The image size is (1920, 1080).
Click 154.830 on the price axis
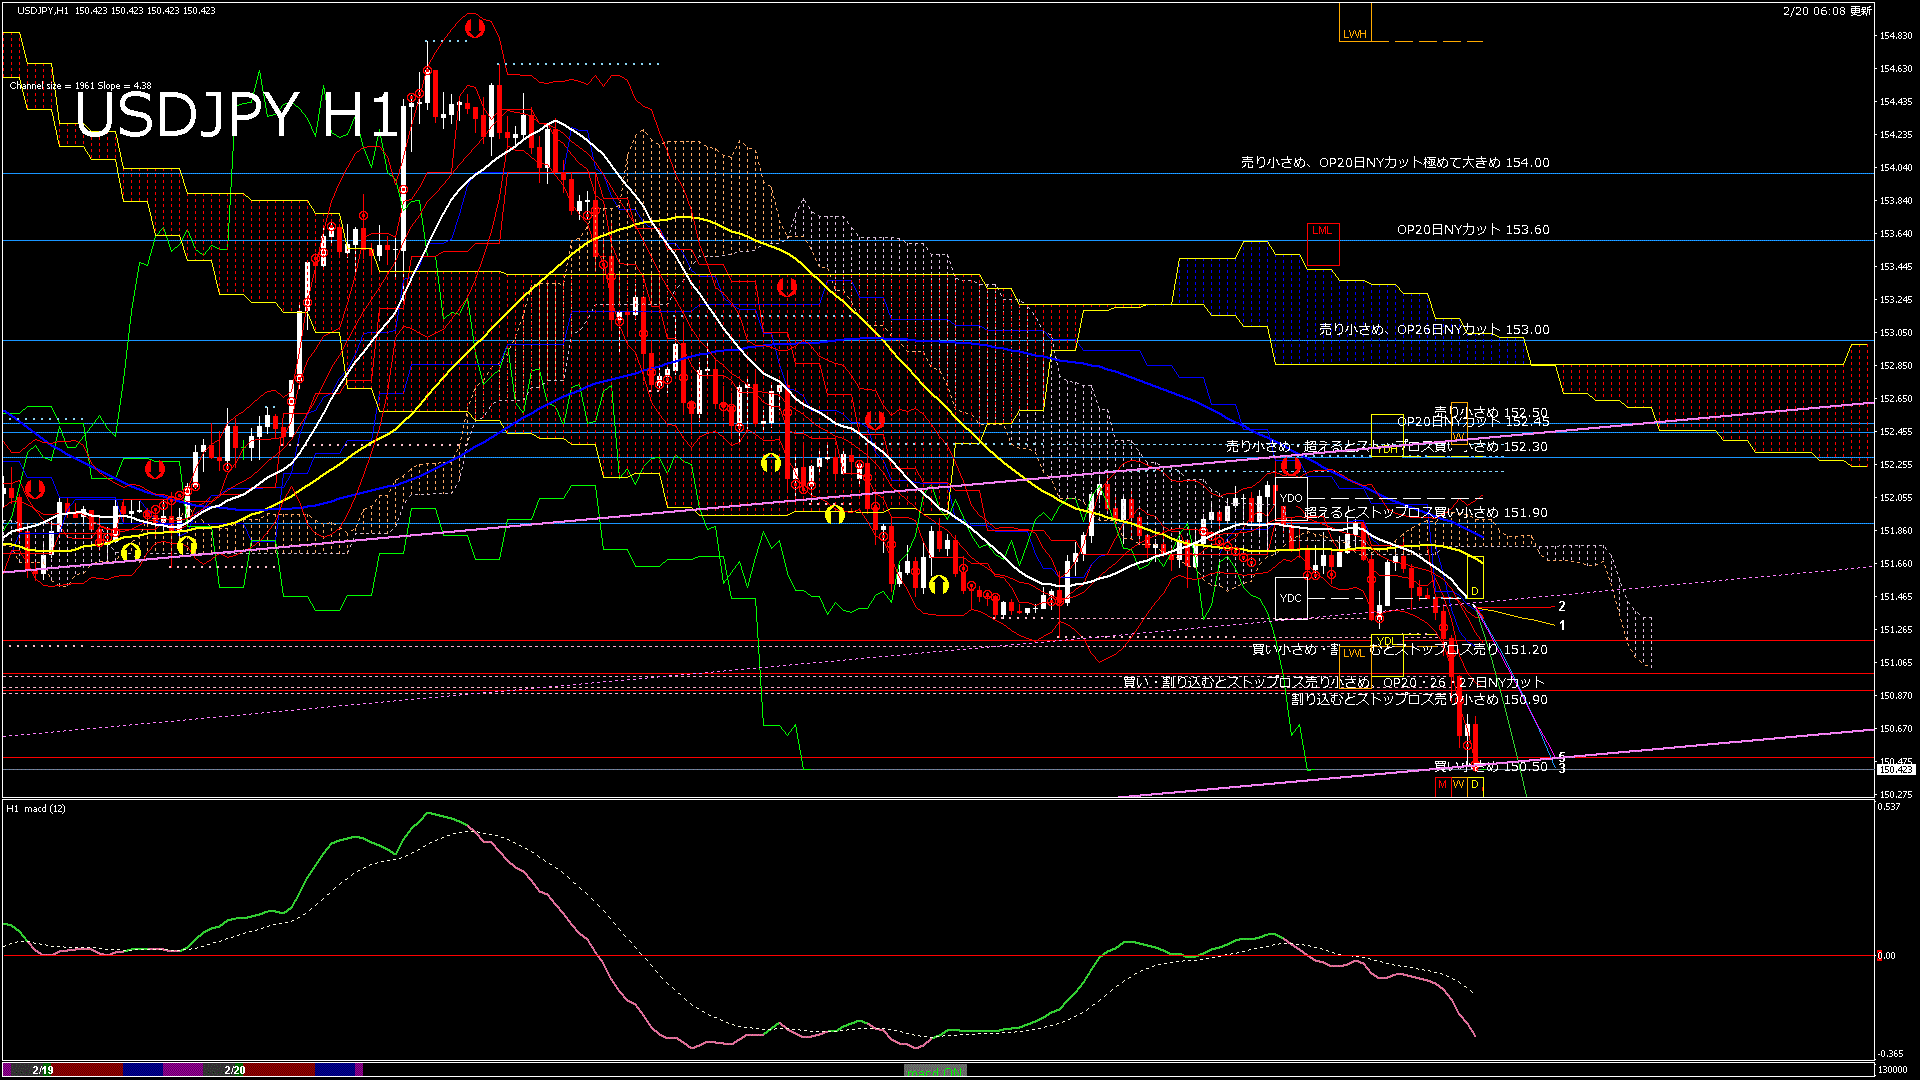pos(1896,36)
